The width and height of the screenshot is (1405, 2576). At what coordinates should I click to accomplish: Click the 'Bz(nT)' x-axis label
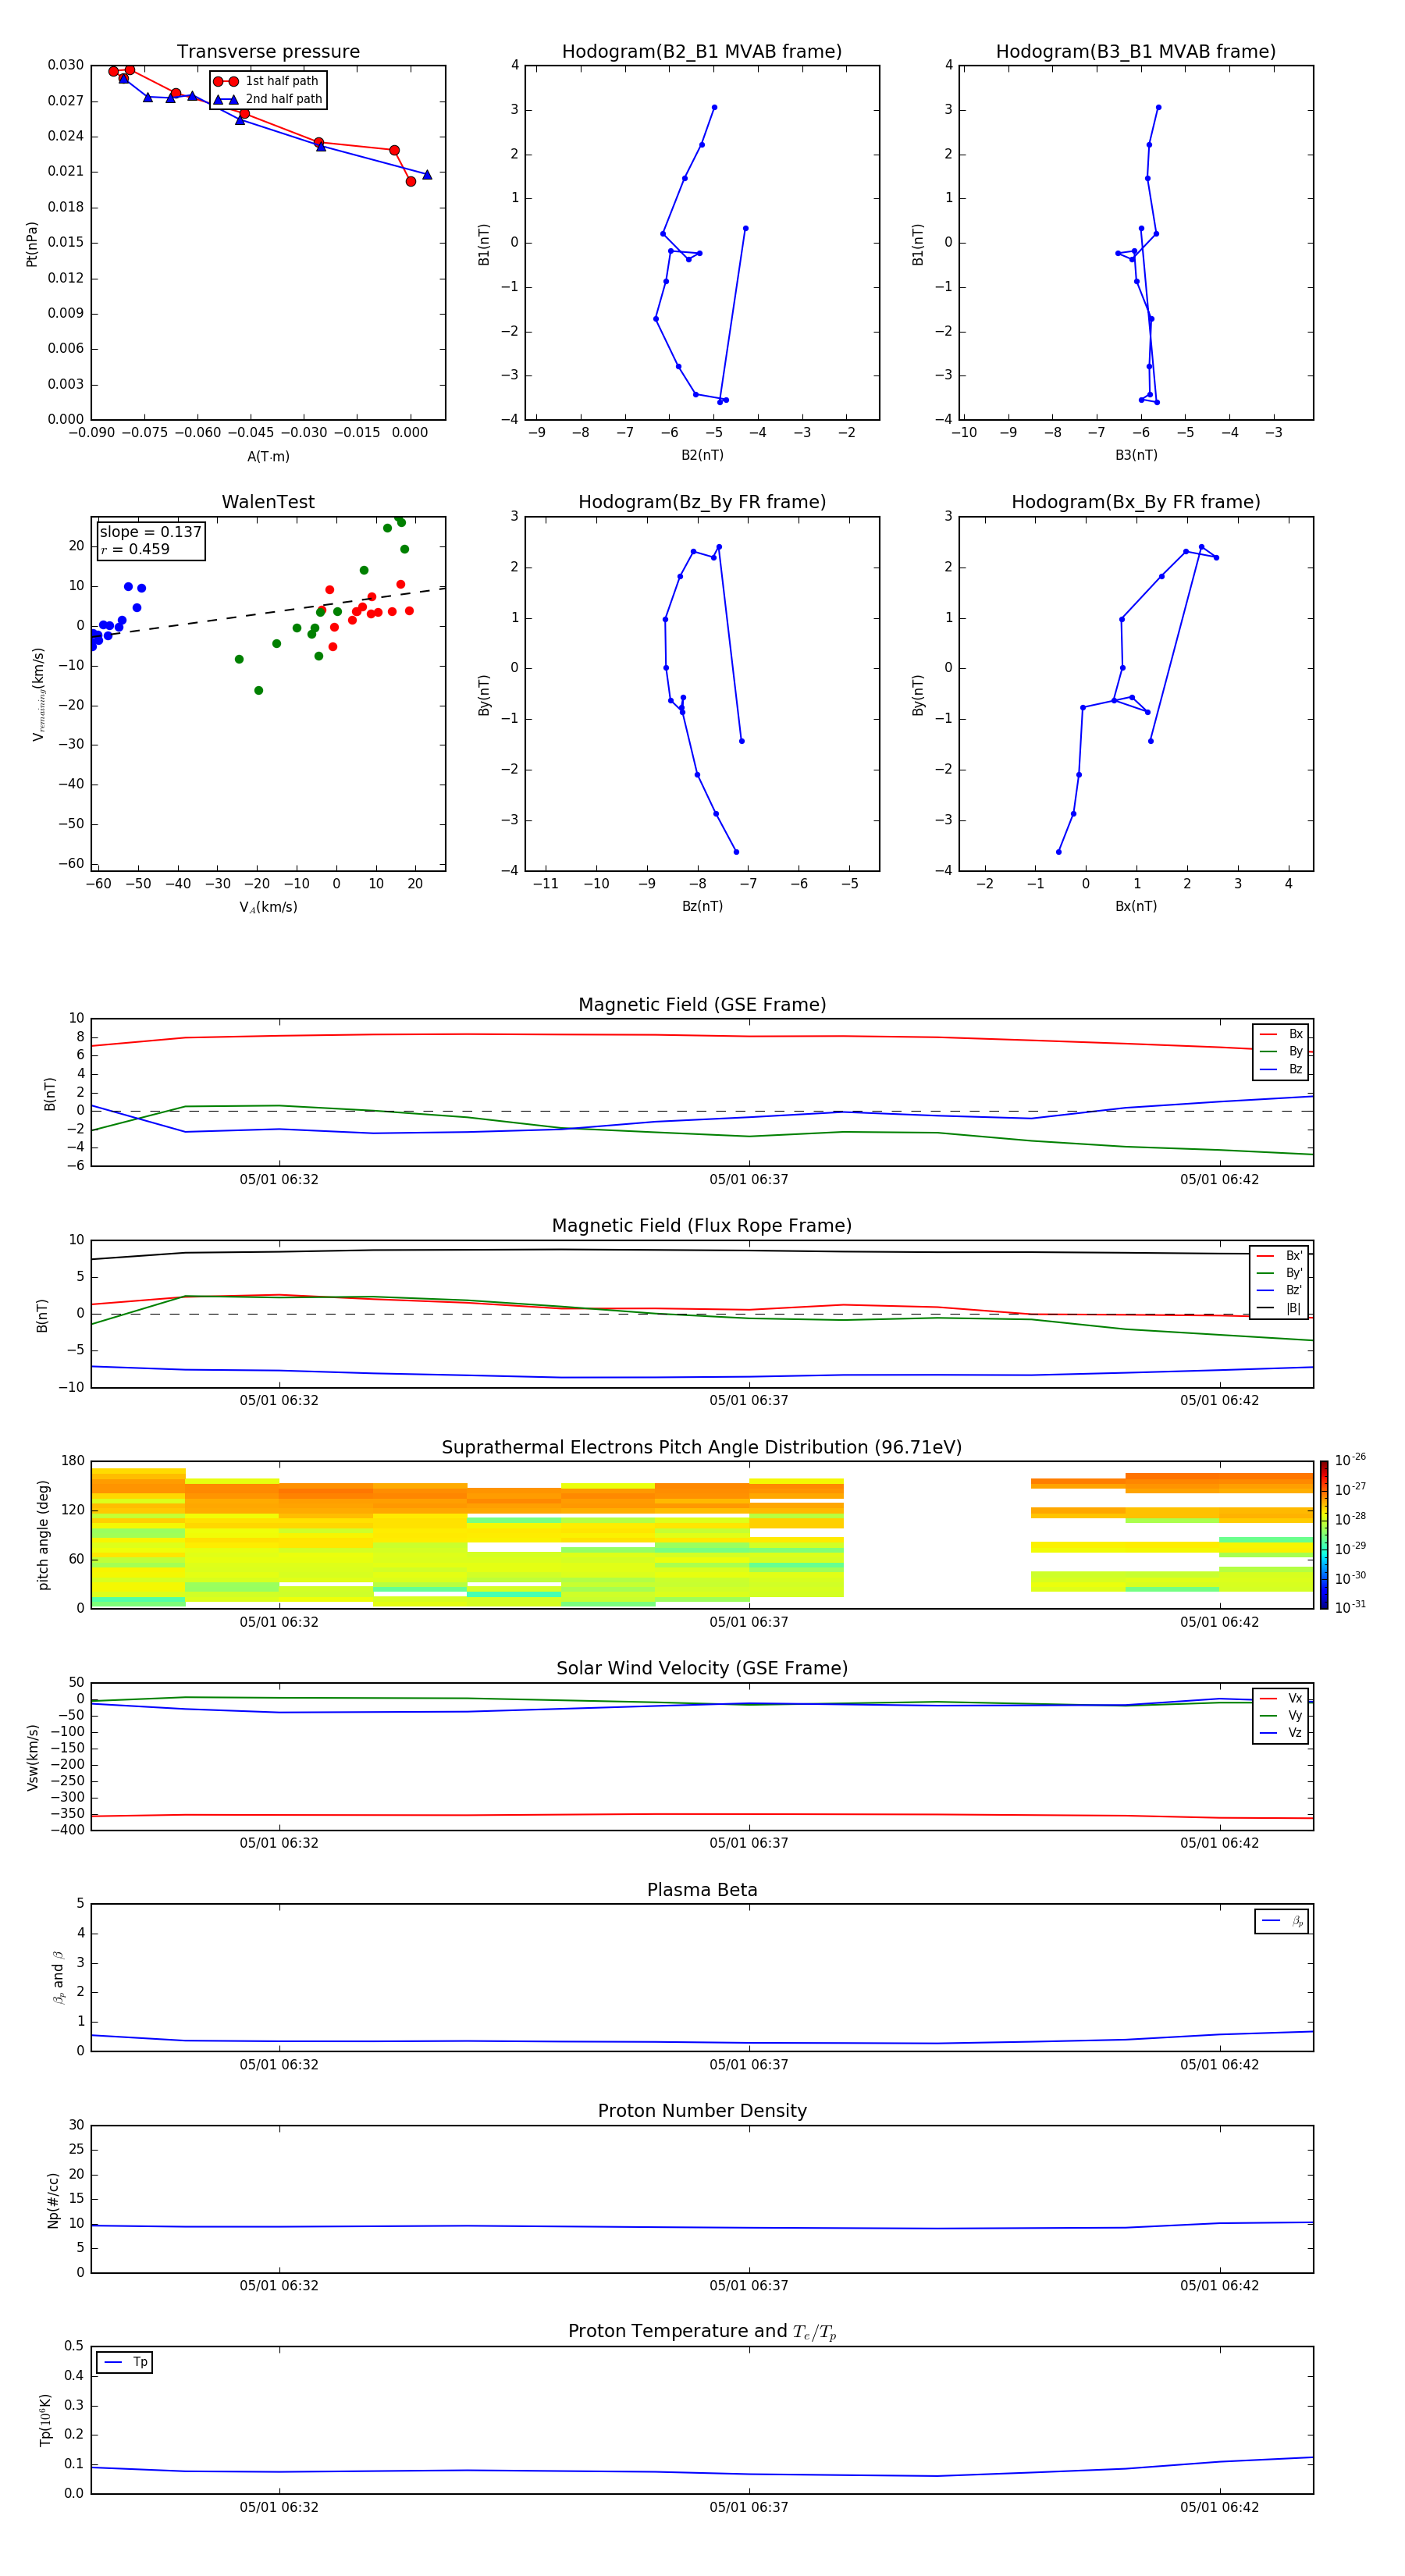[702, 906]
